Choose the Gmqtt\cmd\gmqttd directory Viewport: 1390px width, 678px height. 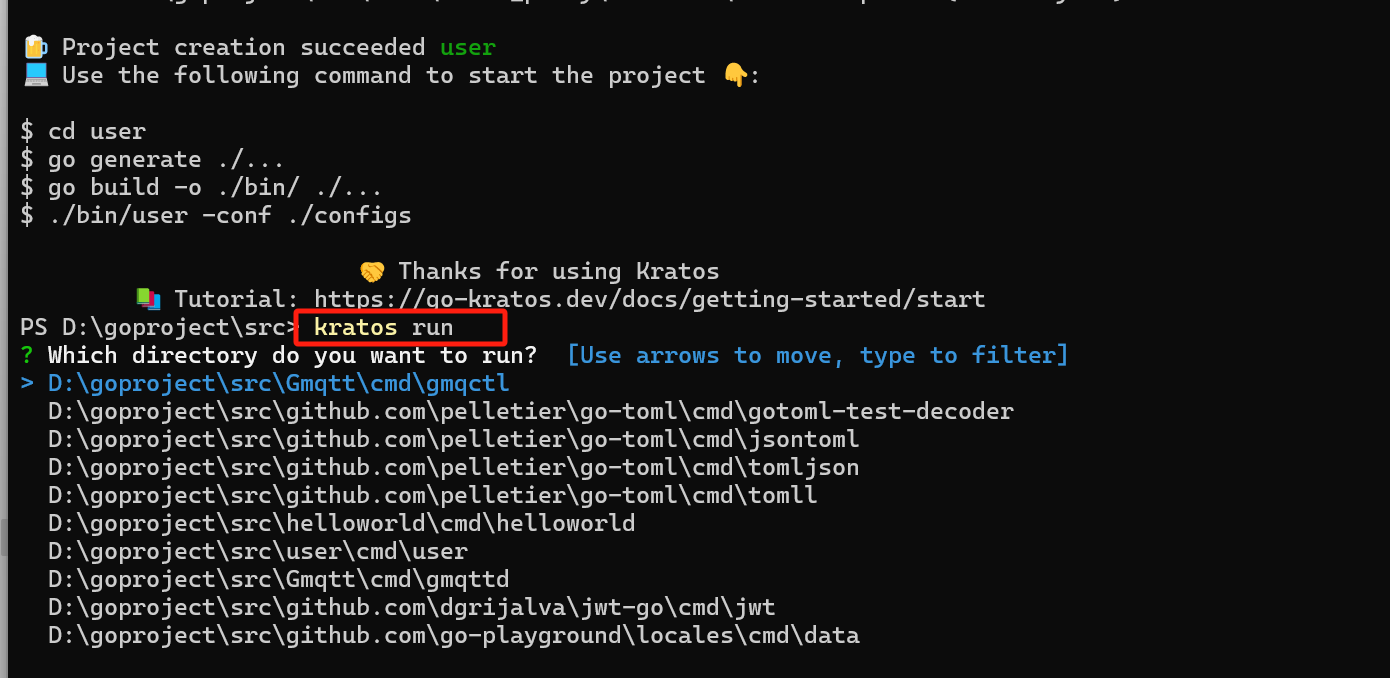pyautogui.click(x=279, y=579)
